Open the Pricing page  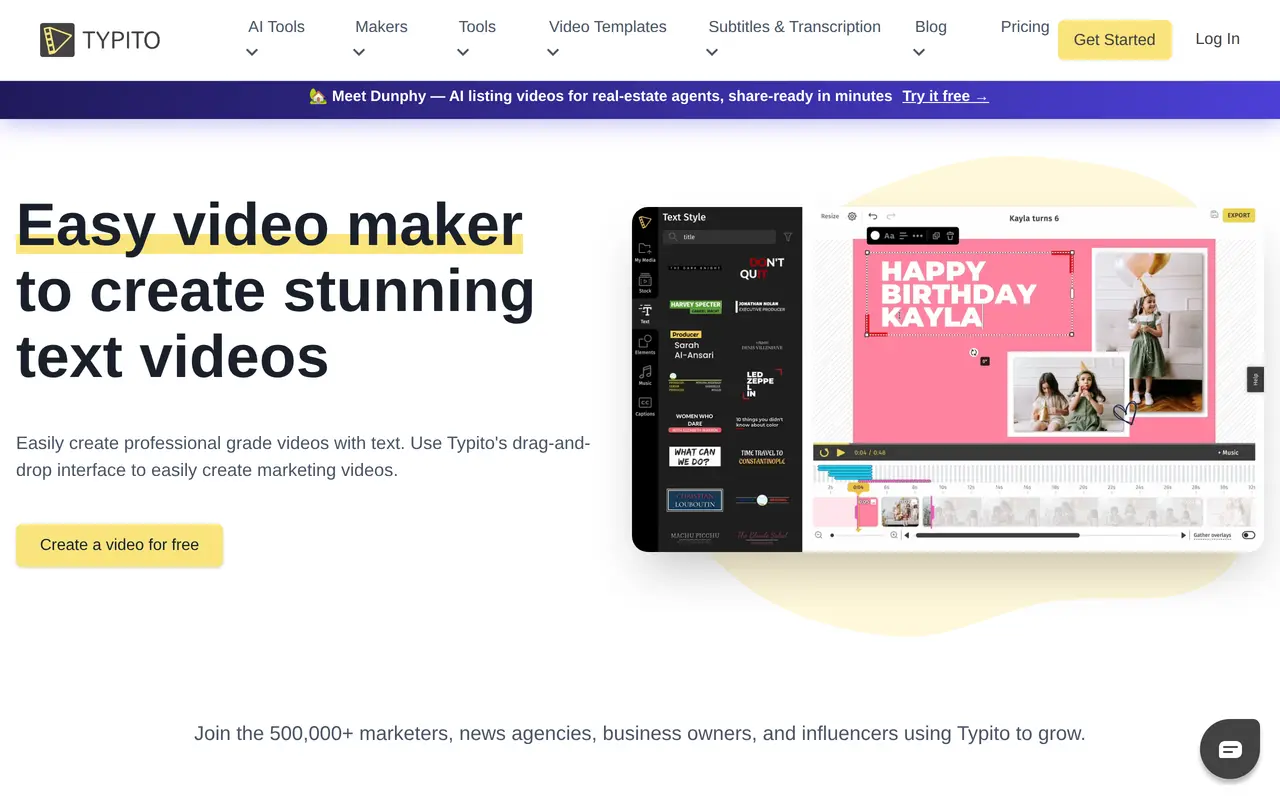point(1025,27)
